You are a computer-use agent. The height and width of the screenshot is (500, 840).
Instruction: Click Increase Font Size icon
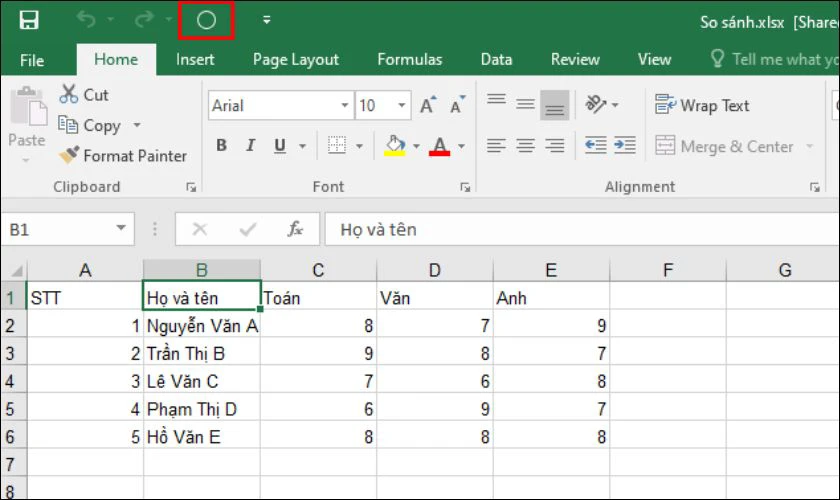[428, 105]
